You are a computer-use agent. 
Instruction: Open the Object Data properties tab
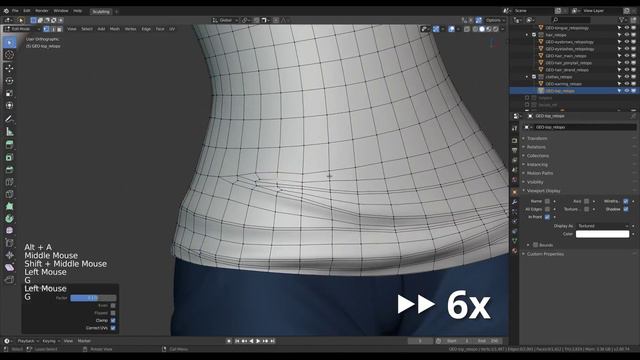514,241
